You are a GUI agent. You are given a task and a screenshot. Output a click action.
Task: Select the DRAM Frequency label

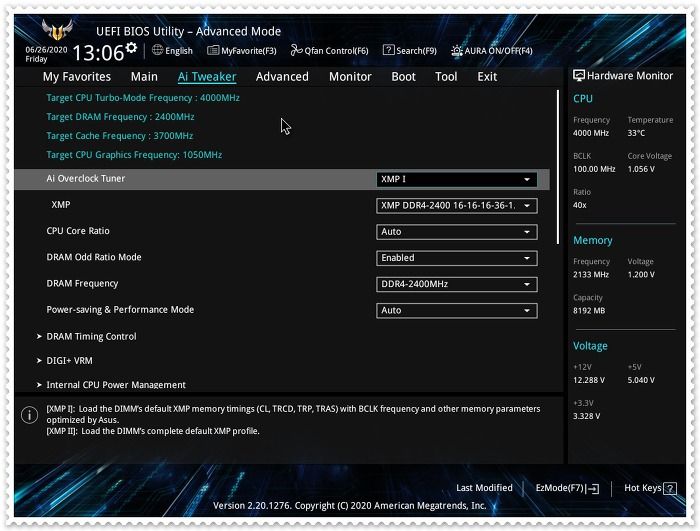[82, 284]
